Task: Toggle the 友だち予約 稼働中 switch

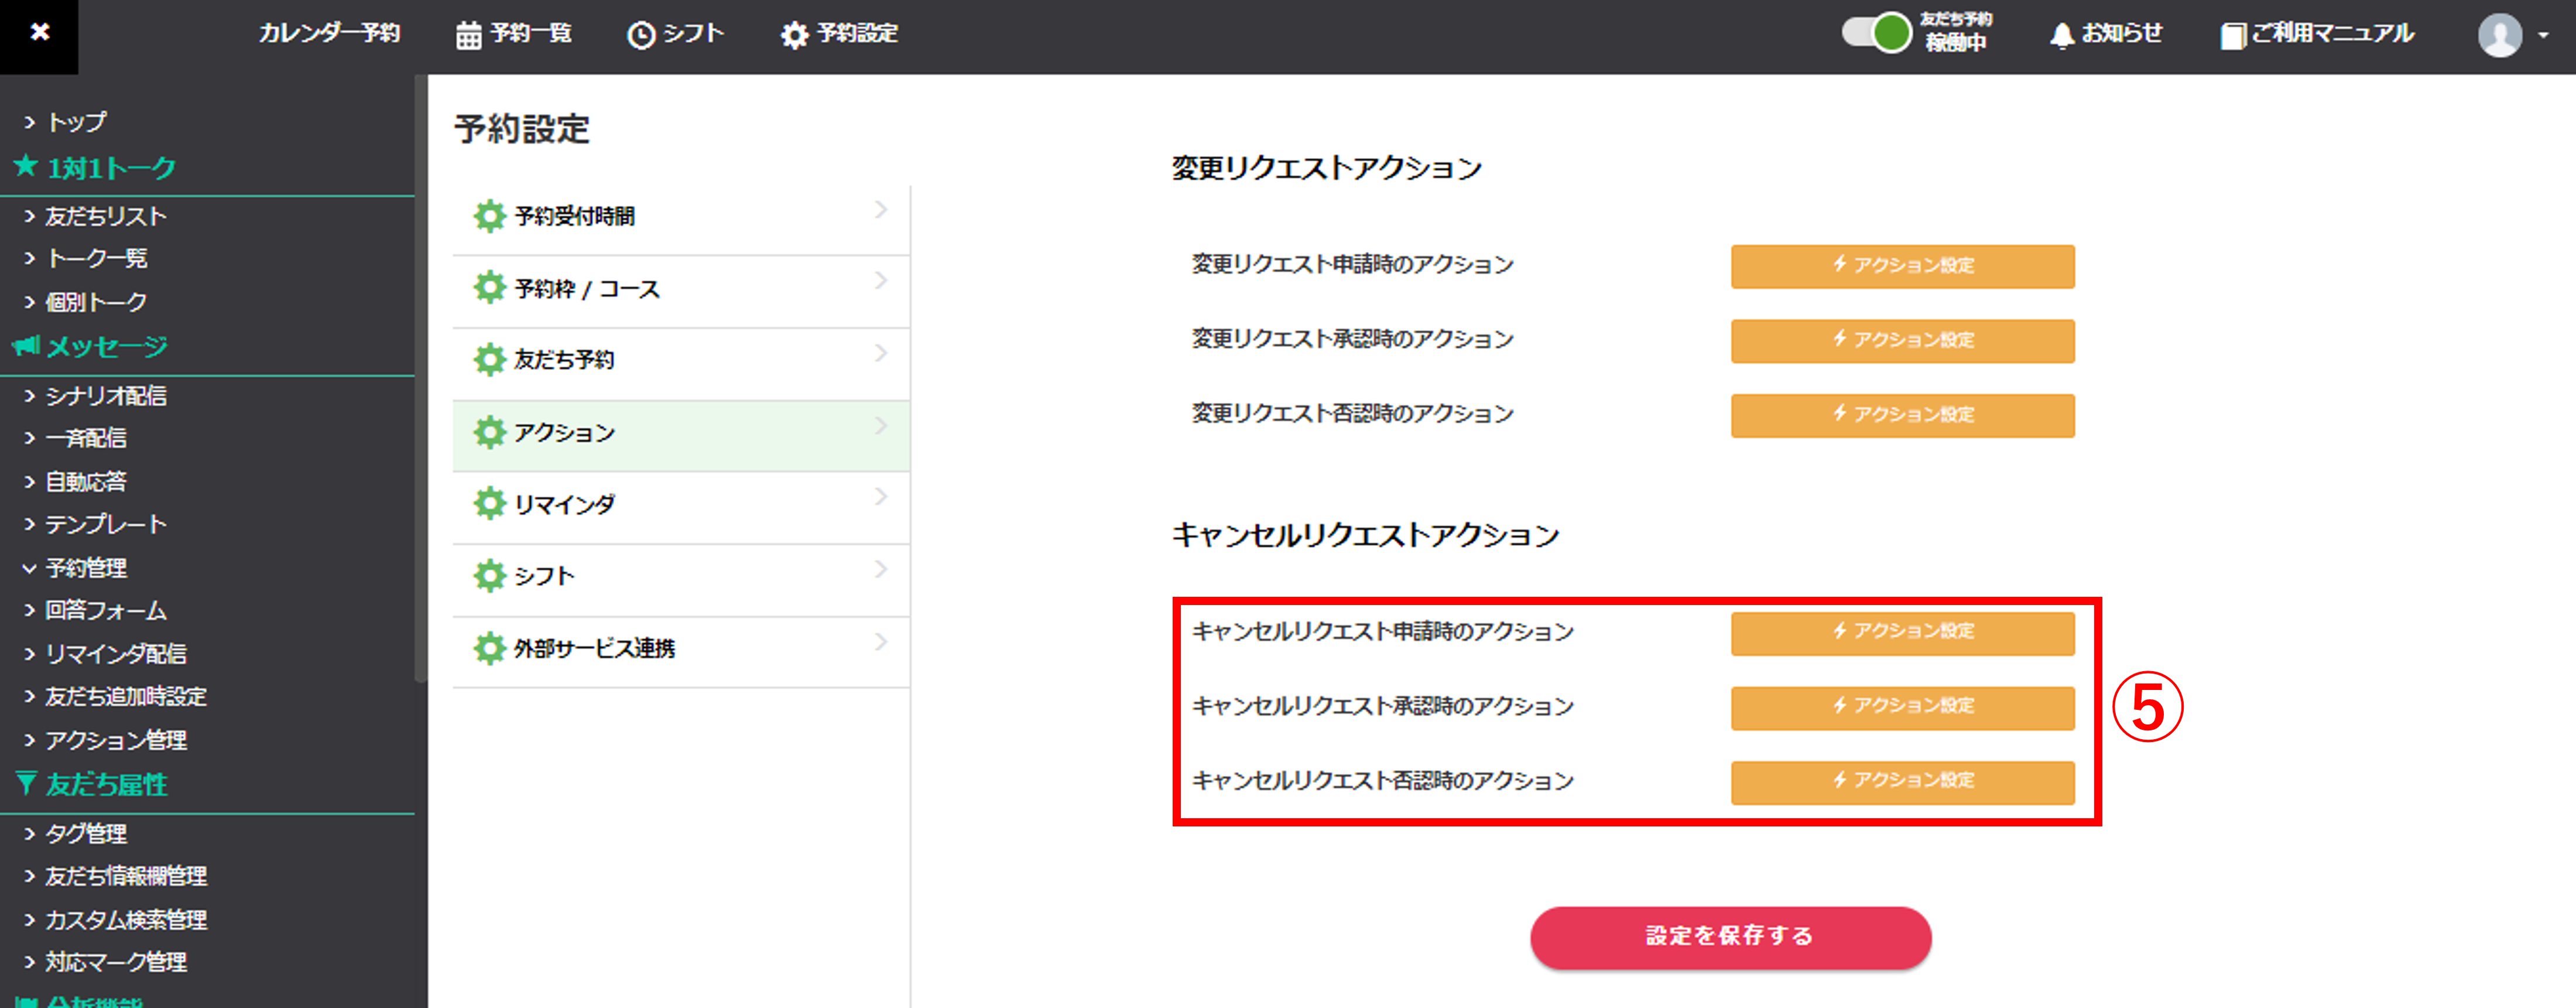Action: point(1877,33)
